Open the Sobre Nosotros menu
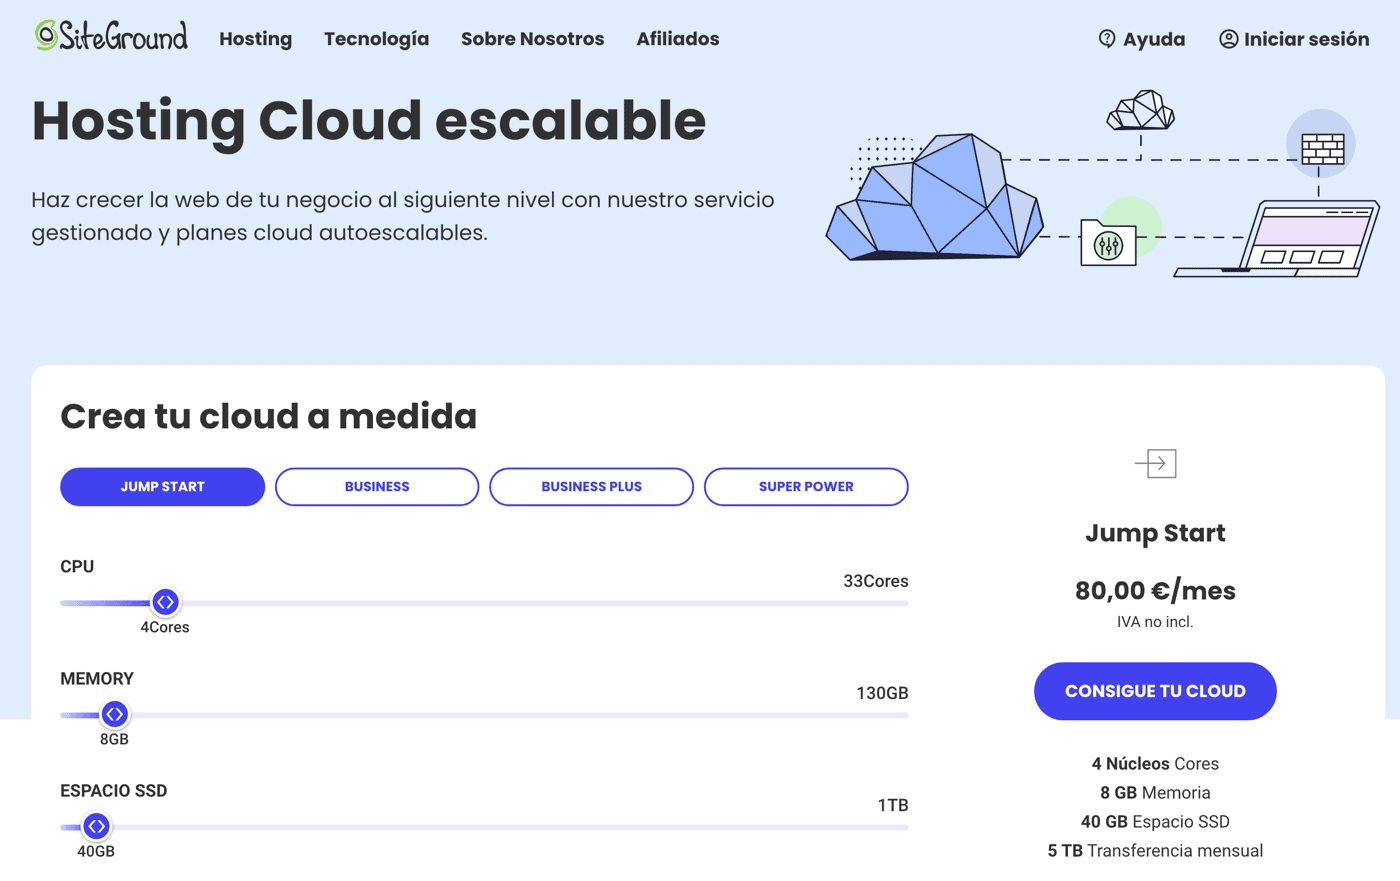 click(532, 39)
